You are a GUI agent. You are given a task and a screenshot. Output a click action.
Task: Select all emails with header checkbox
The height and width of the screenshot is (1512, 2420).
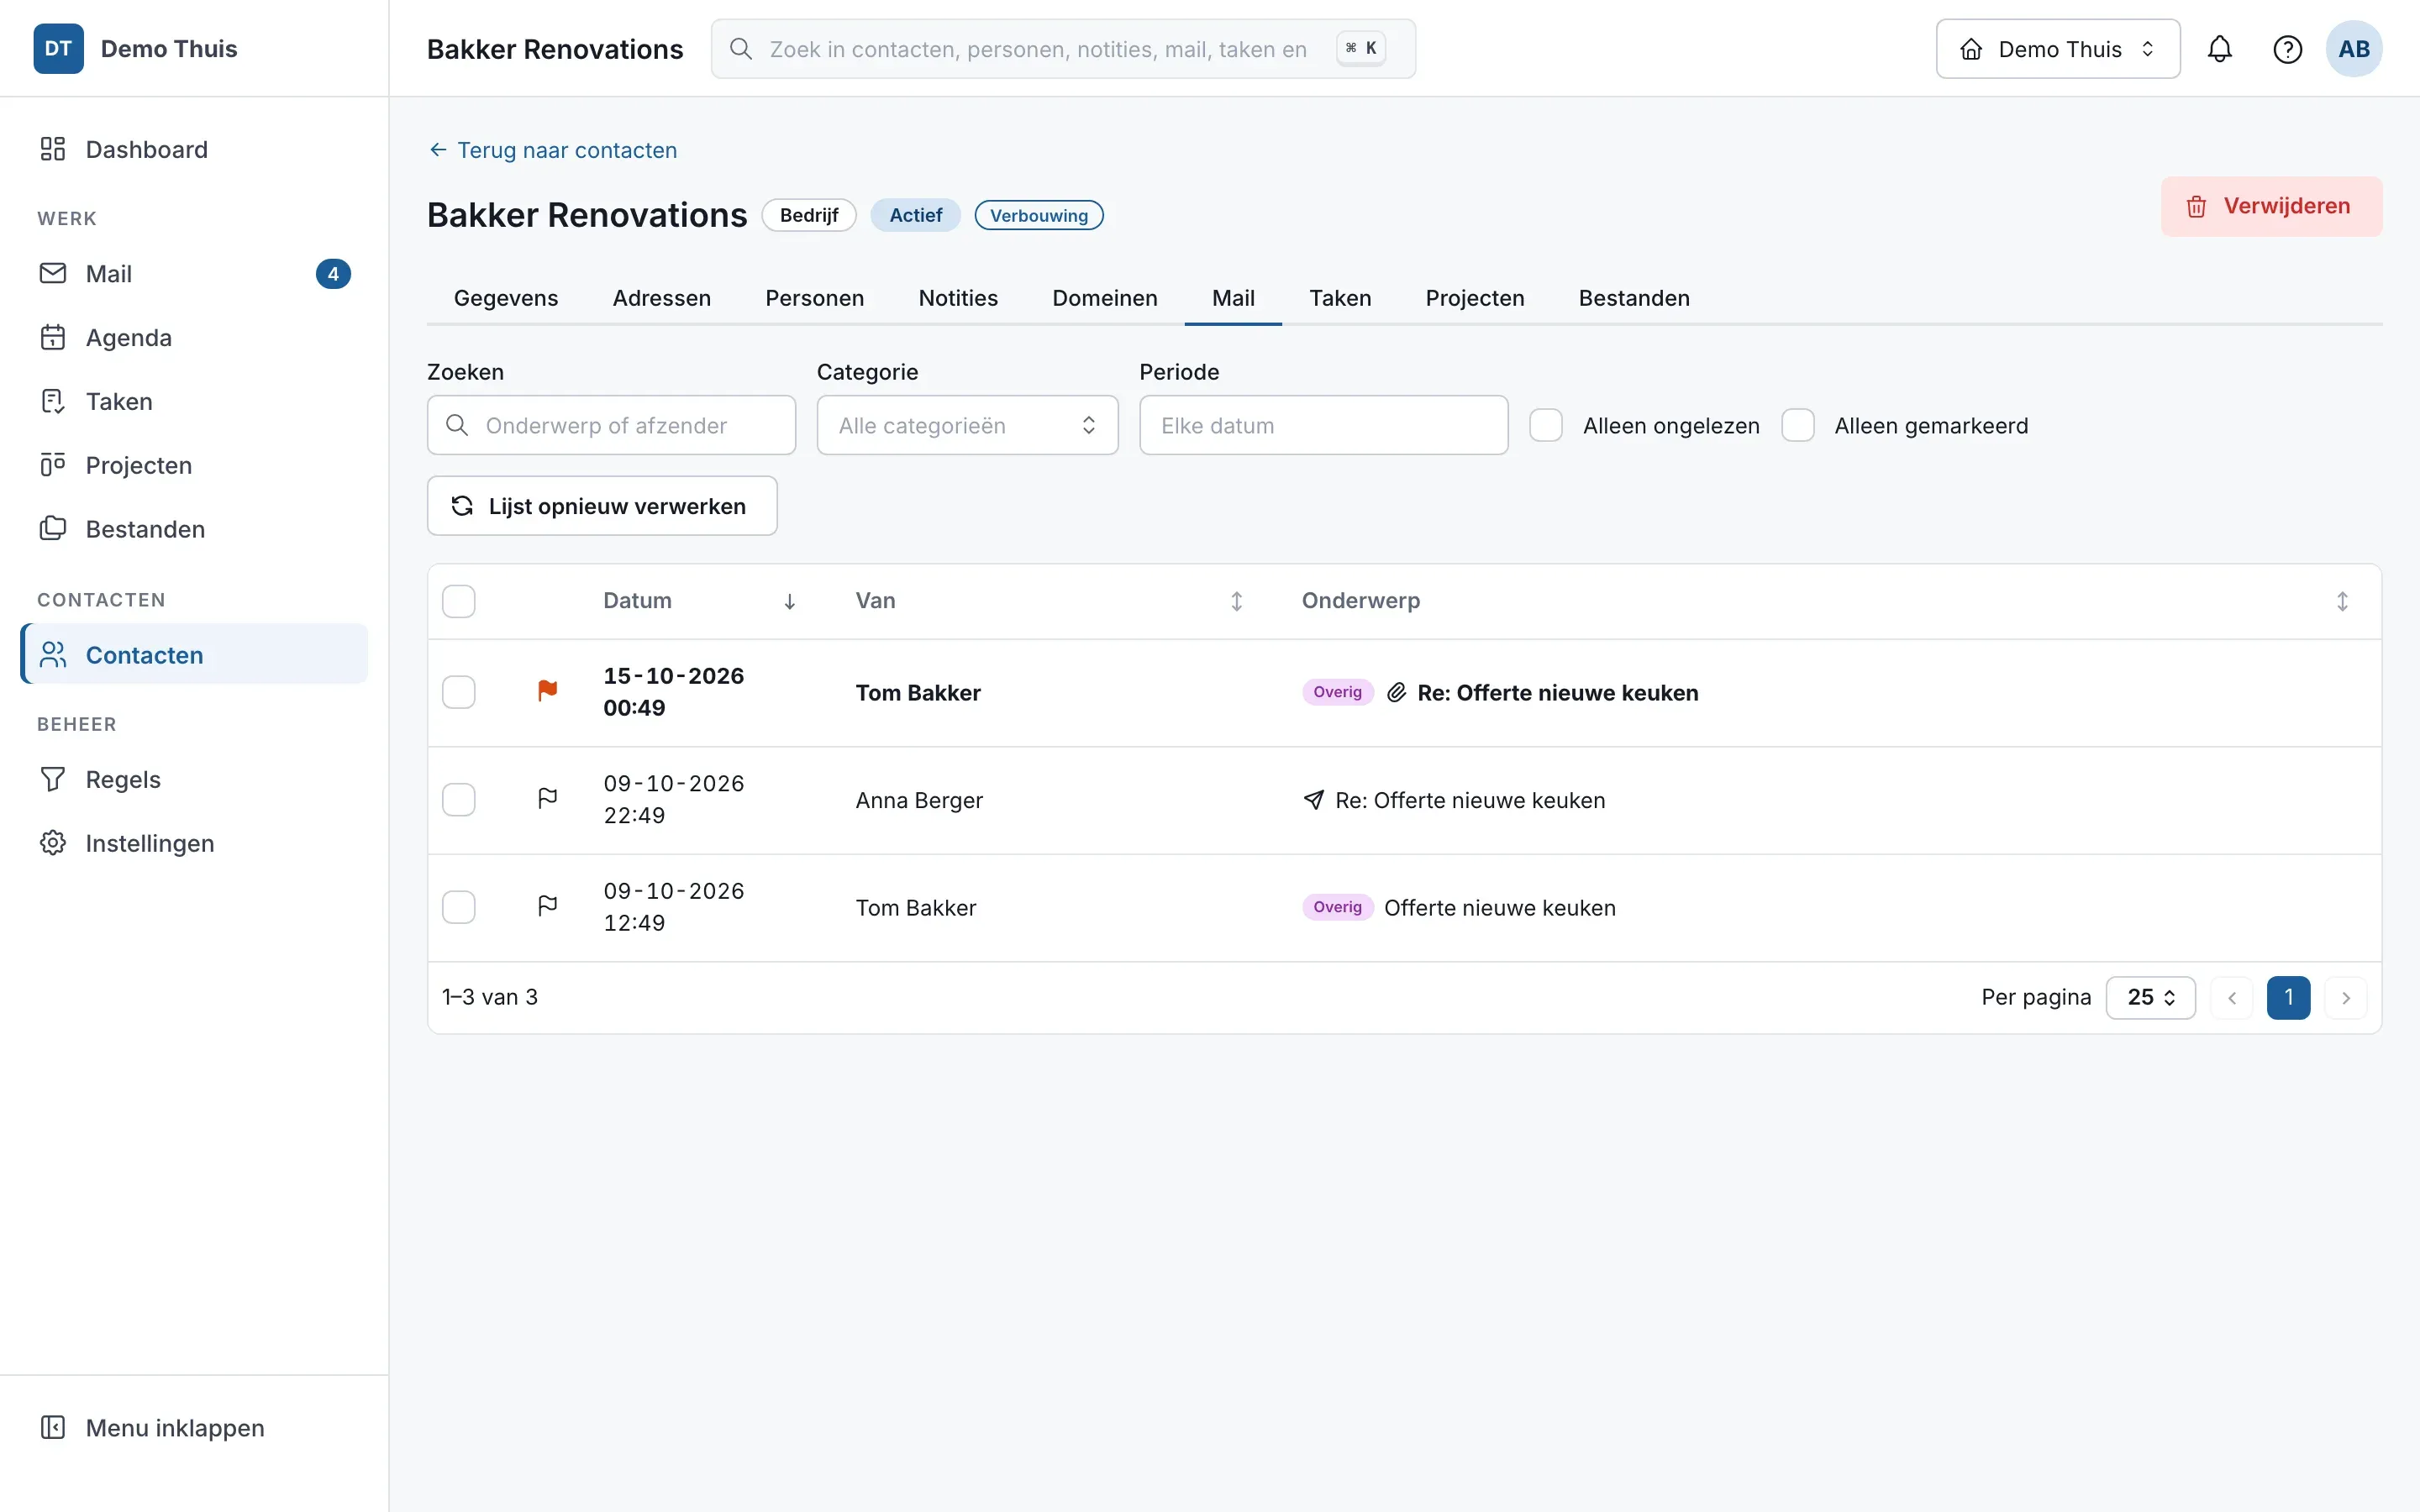click(459, 601)
